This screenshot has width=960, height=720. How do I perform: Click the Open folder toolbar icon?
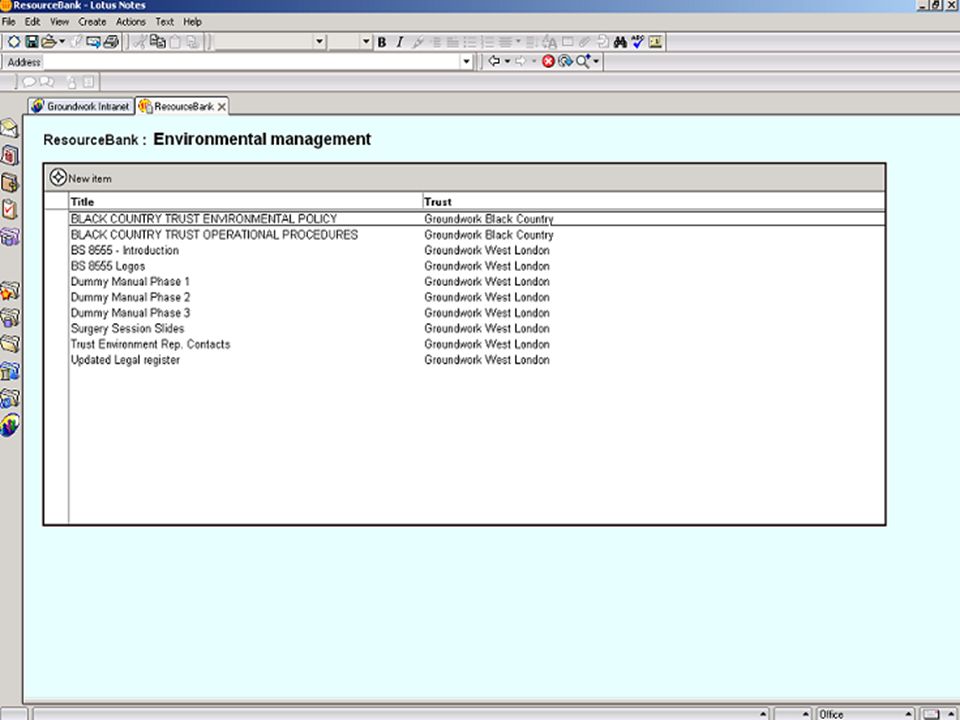point(49,42)
